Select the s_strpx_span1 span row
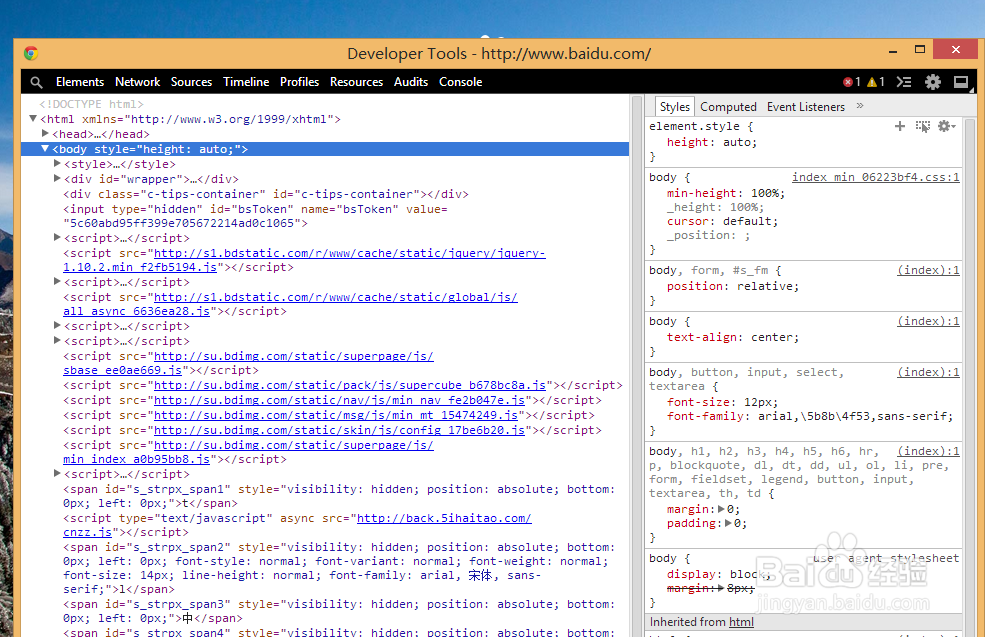Screen dimensions: 985x637 tap(339, 496)
